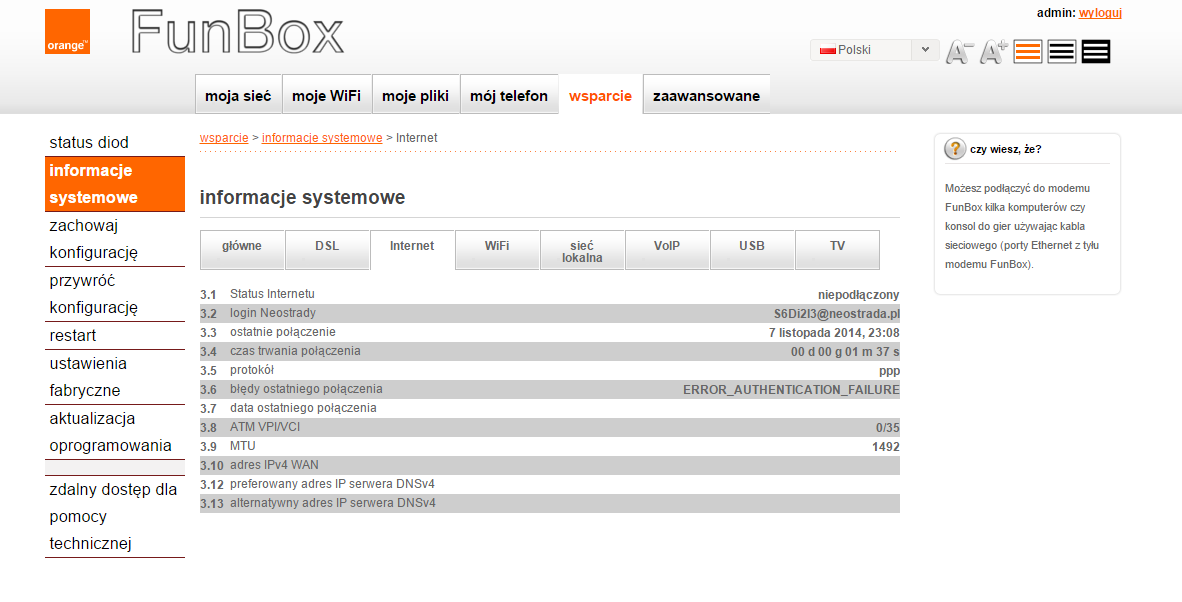This screenshot has width=1182, height=602.
Task: Select the orange contrast theme icon
Action: click(1027, 51)
